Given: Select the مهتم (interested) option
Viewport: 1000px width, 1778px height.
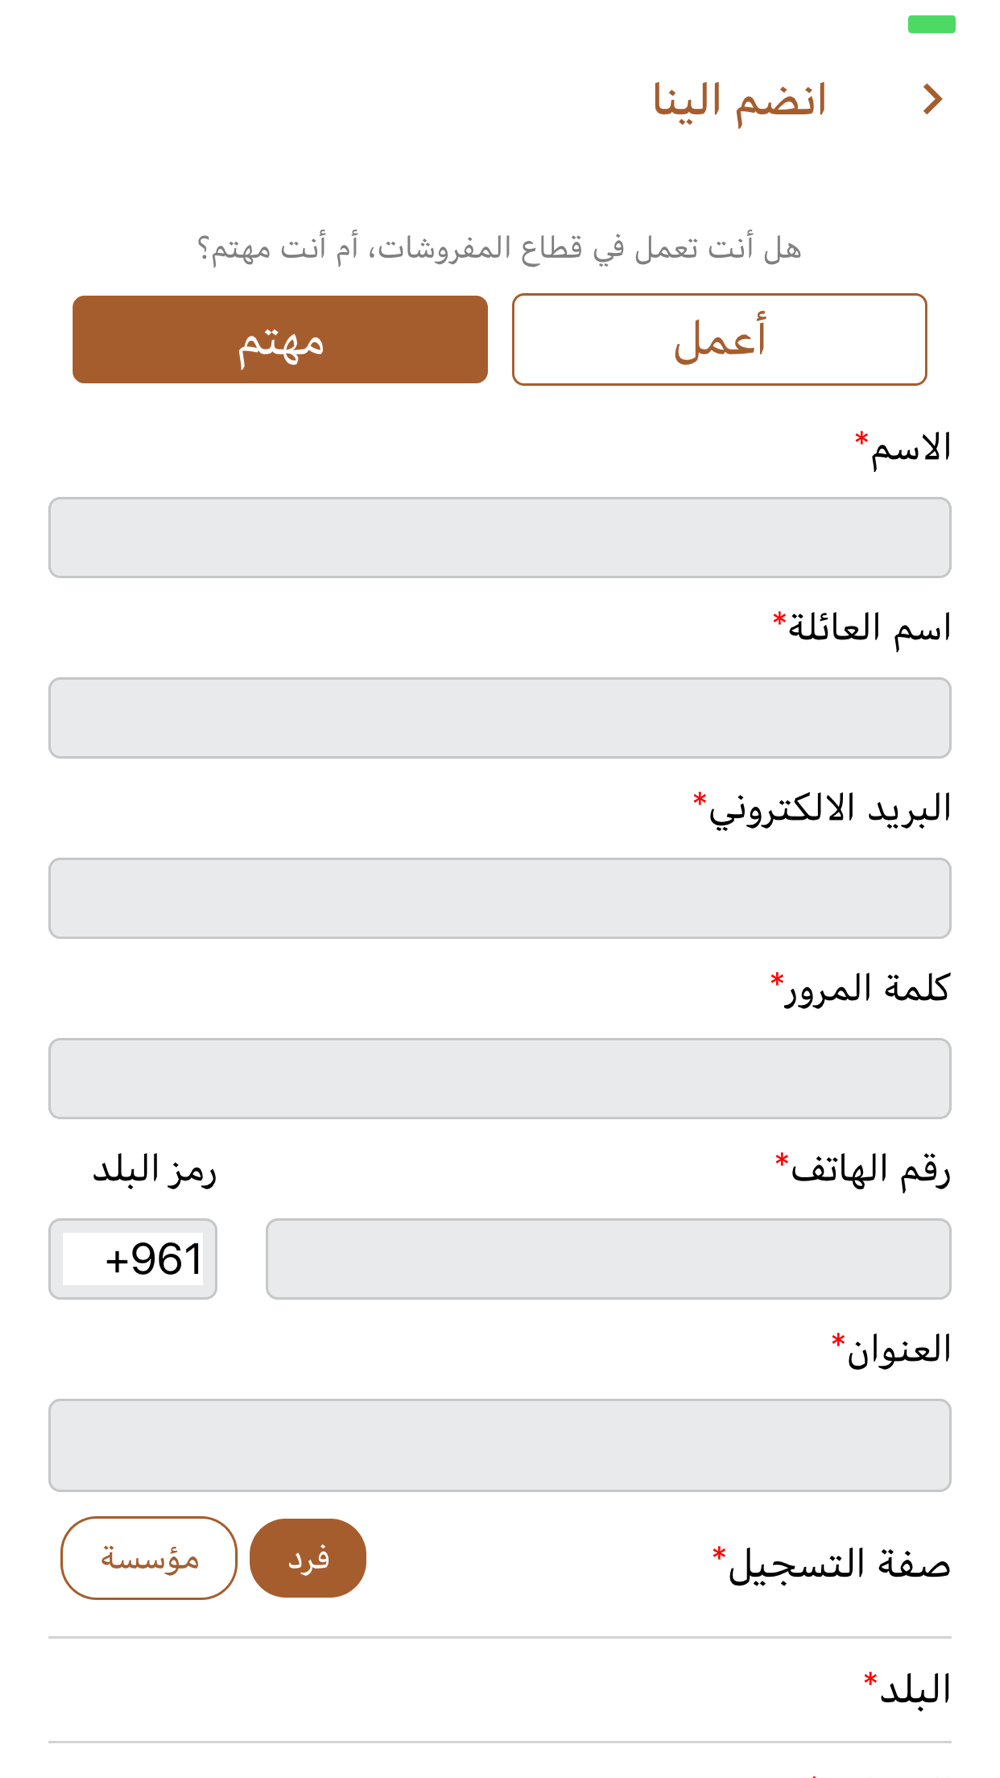Looking at the screenshot, I should 280,339.
